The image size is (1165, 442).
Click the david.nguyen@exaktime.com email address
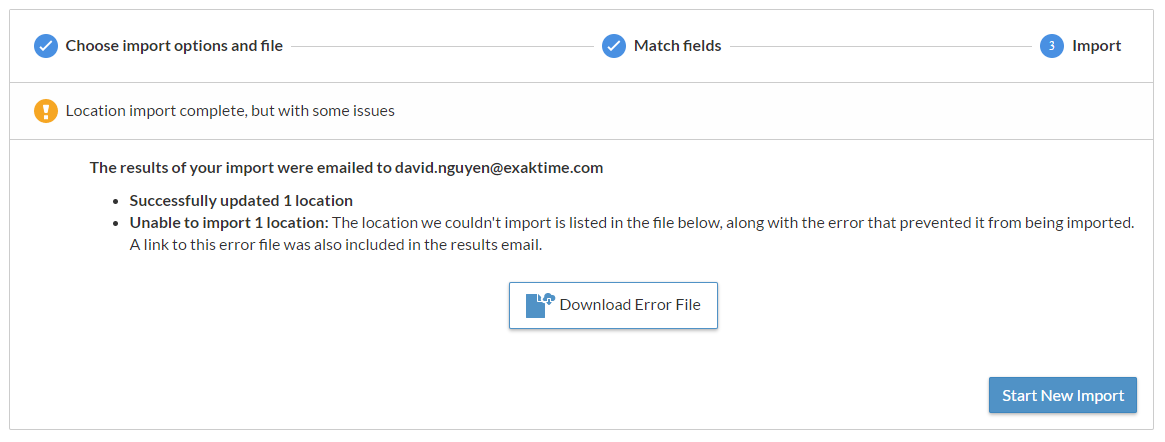click(x=499, y=168)
